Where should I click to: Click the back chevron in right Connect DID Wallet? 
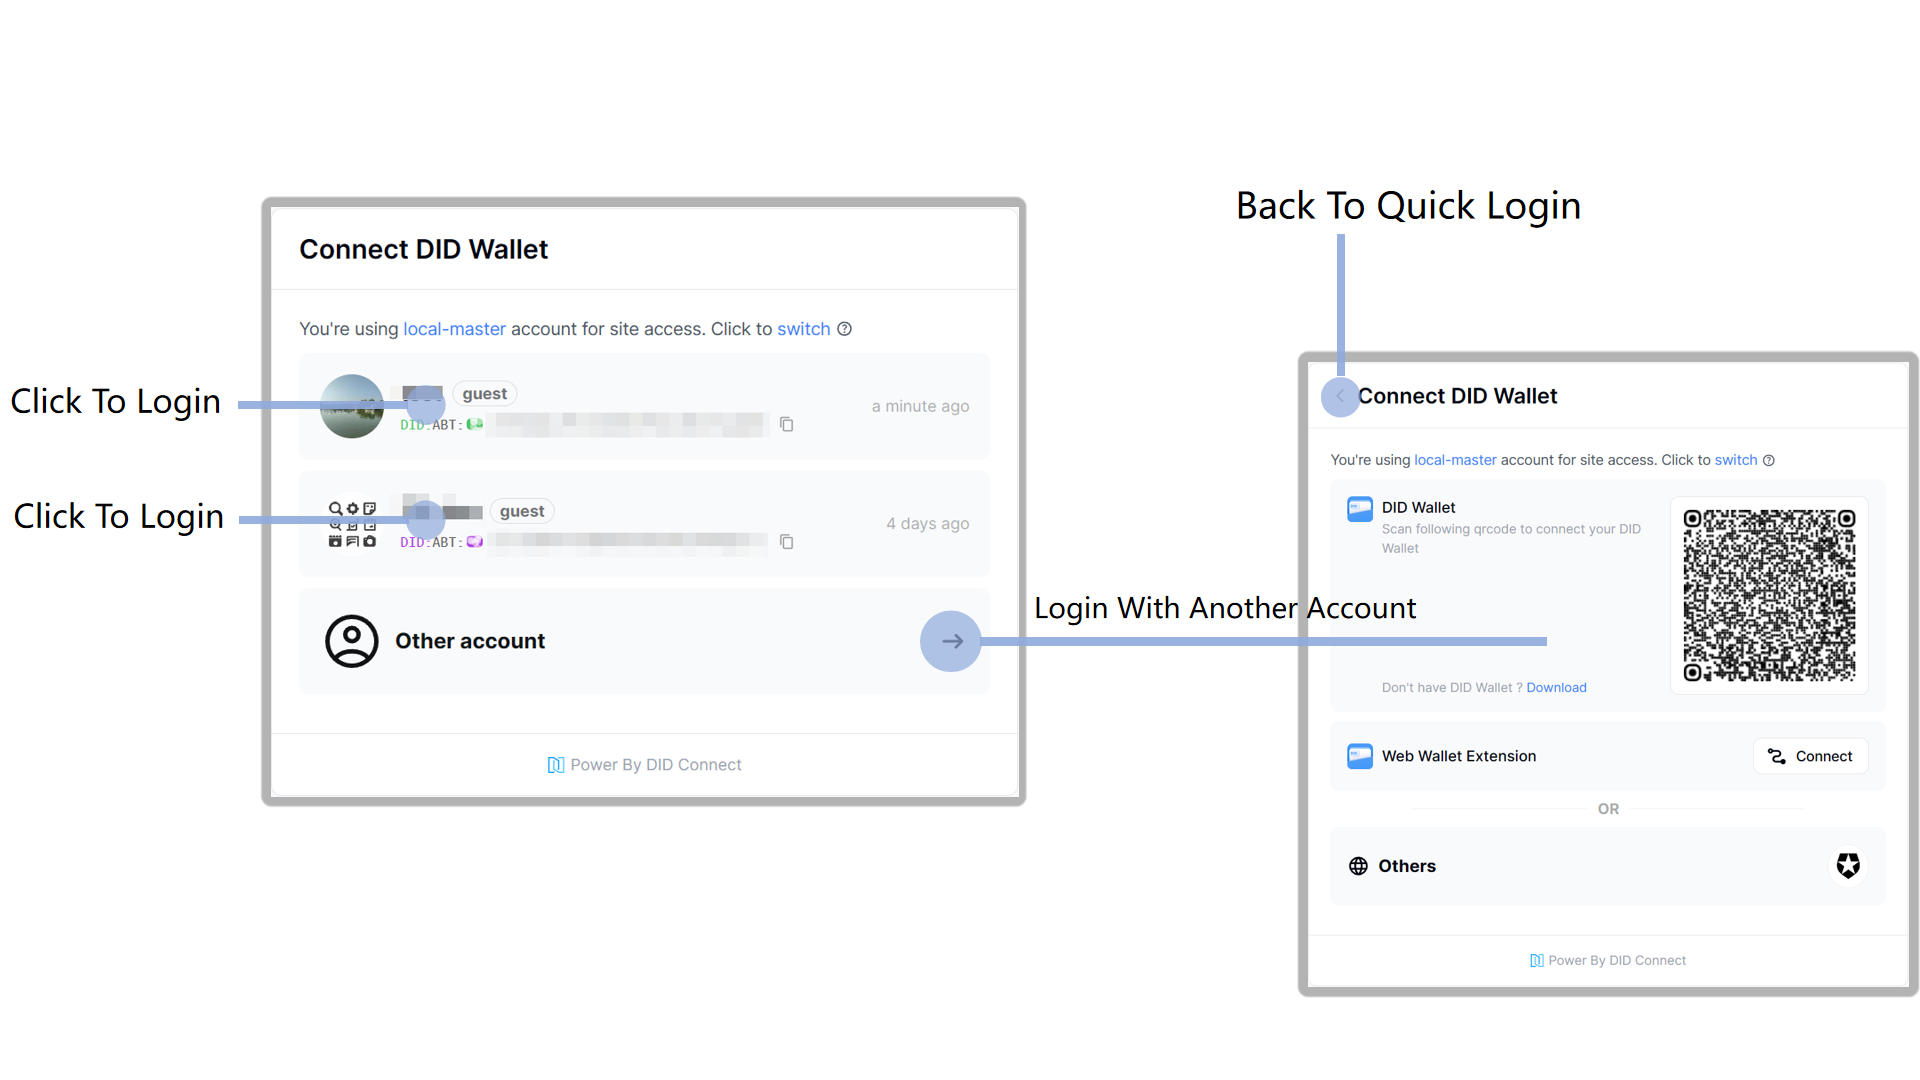[x=1340, y=397]
